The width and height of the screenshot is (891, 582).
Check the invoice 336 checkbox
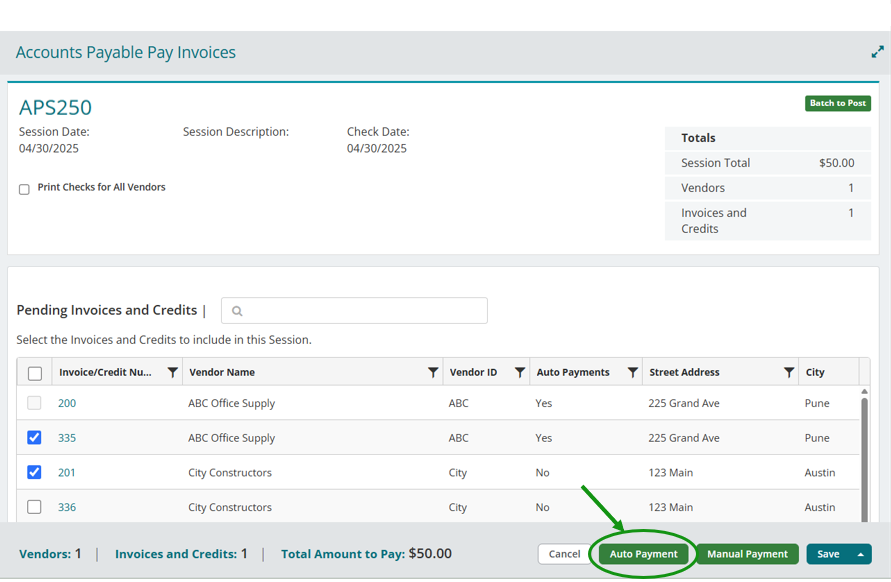34,507
